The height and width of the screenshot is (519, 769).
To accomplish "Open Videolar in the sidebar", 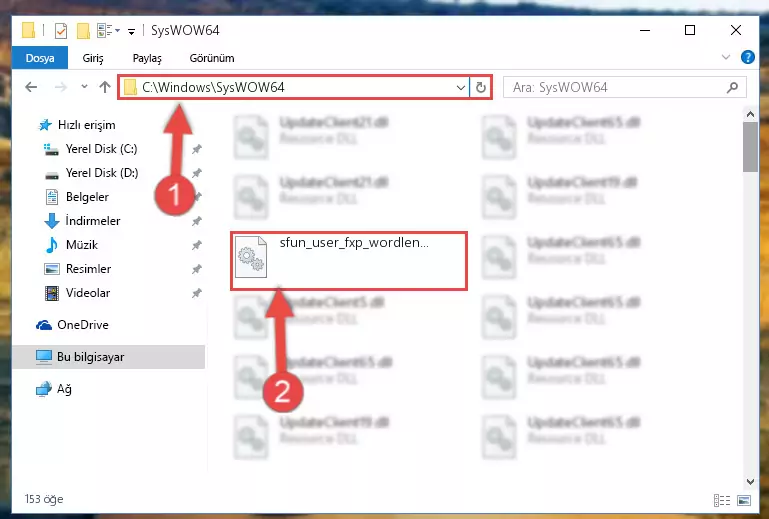I will pos(88,292).
